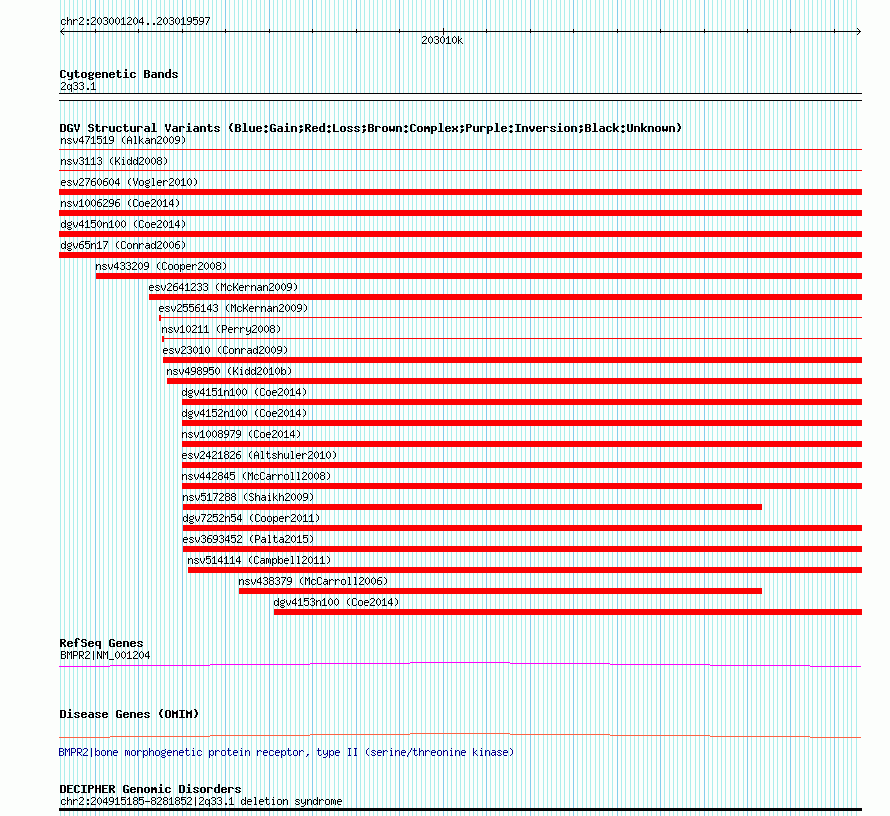The image size is (890, 816).
Task: Click the red bar under nsv517288 (Shaikh2009)
Action: [x=472, y=507]
